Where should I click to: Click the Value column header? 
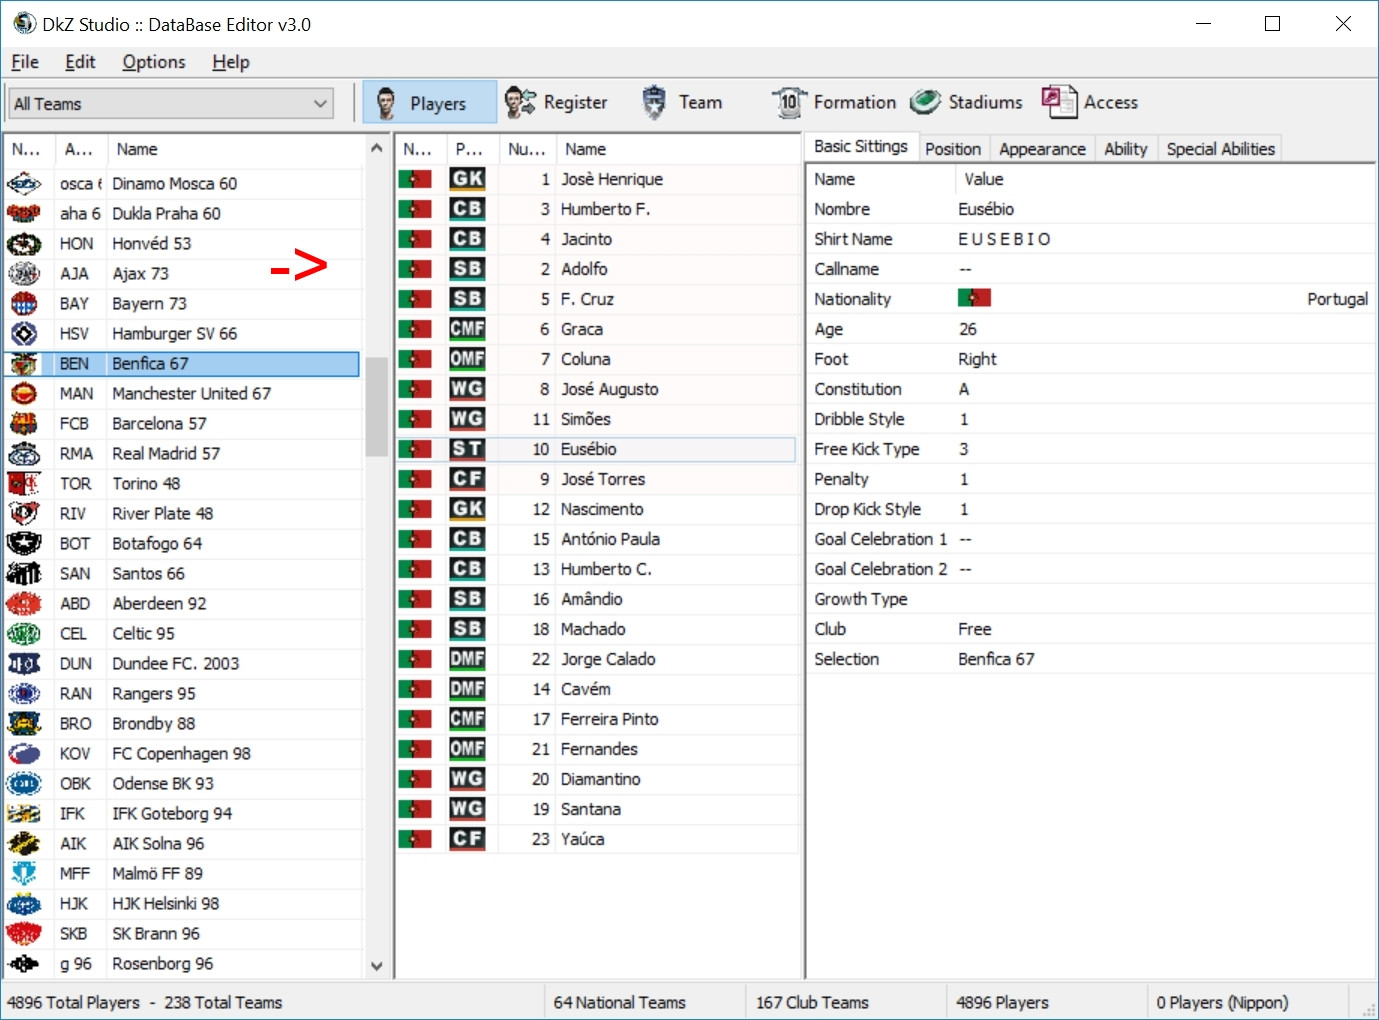point(1165,179)
